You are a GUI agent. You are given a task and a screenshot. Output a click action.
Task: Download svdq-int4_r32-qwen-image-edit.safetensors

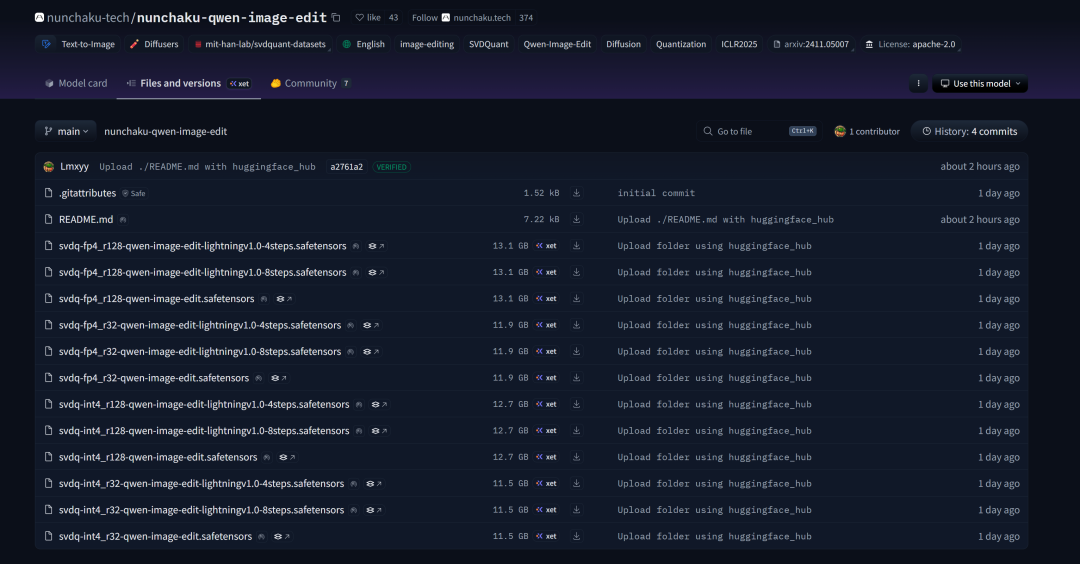pyautogui.click(x=577, y=536)
